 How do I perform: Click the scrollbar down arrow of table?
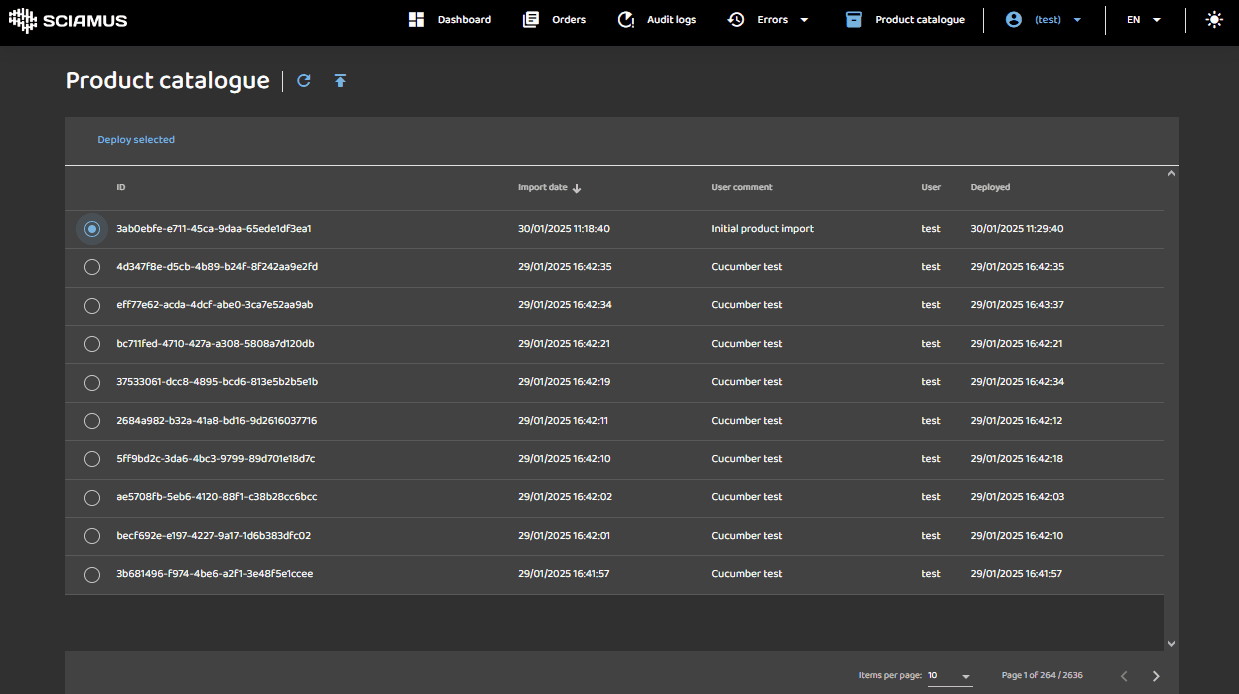[x=1171, y=644]
